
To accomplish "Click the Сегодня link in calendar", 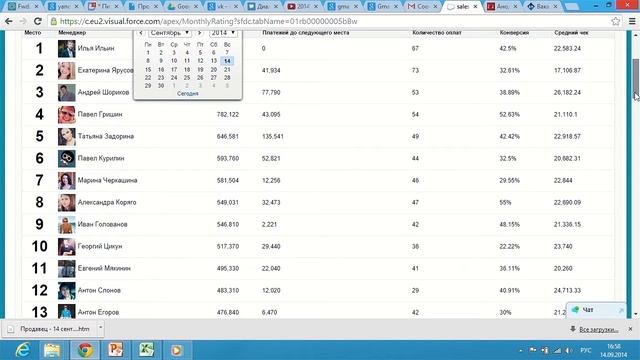I will pyautogui.click(x=187, y=94).
